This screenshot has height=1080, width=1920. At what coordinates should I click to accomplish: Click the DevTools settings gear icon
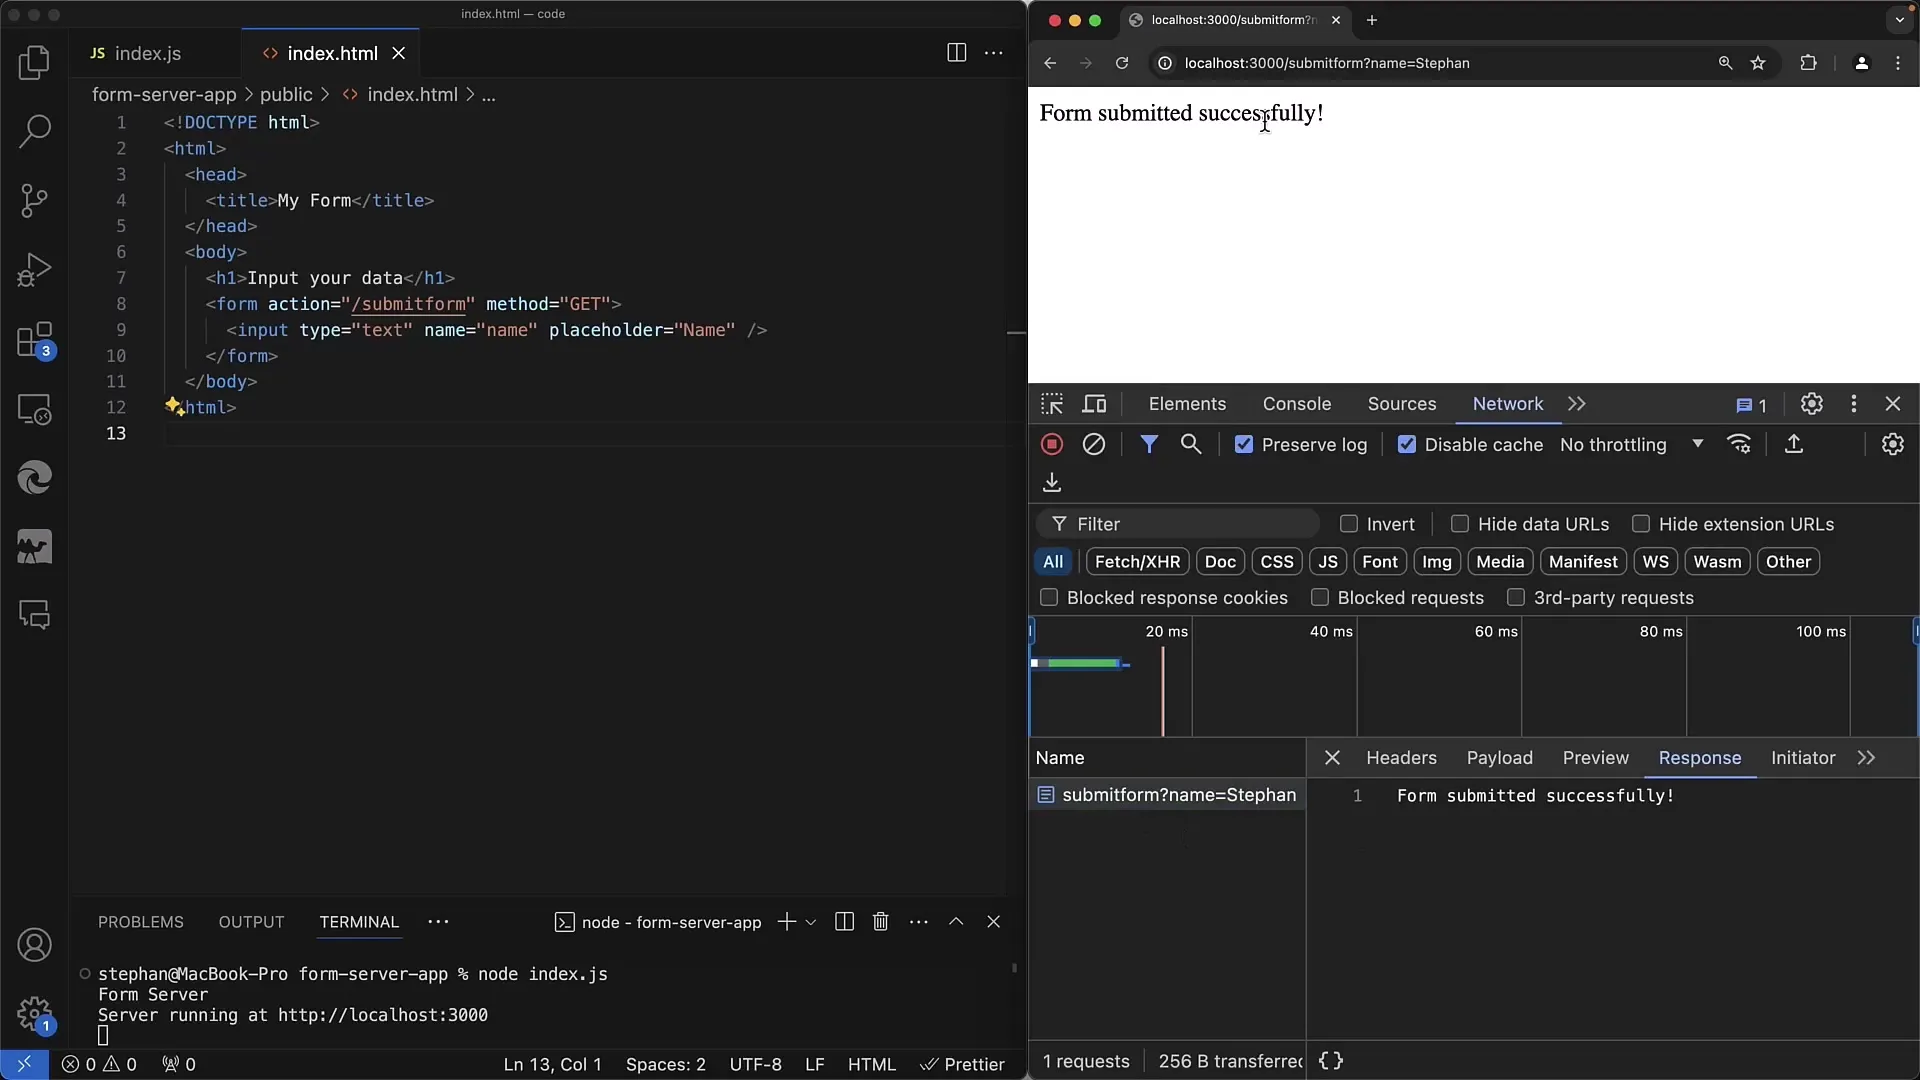[1813, 405]
